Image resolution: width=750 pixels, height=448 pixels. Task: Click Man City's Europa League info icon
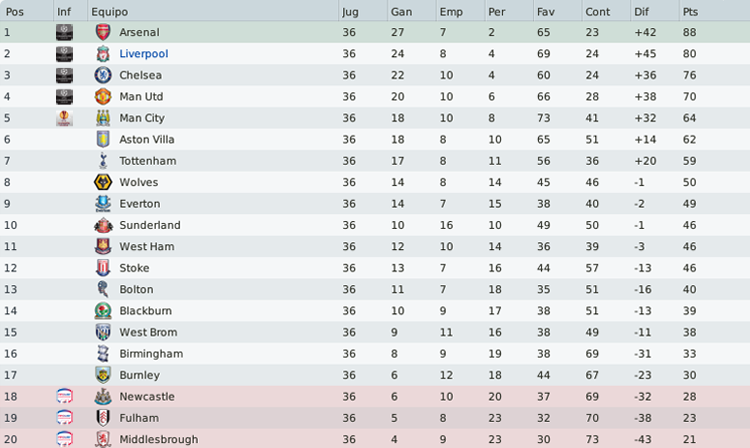tap(64, 118)
